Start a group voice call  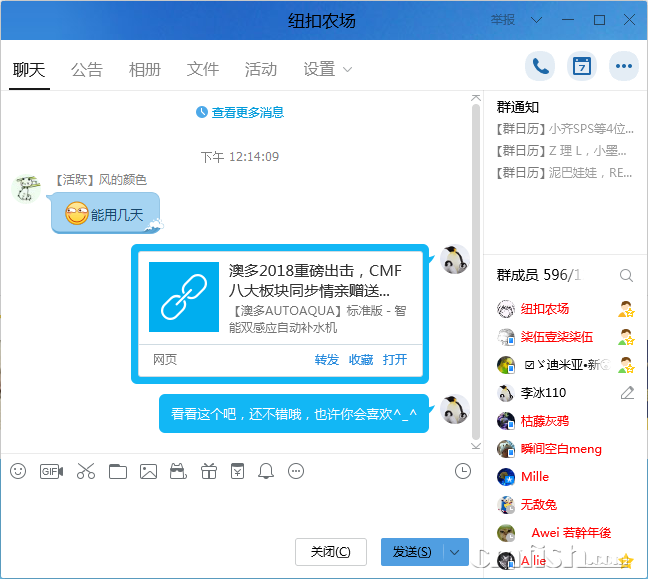pos(541,67)
